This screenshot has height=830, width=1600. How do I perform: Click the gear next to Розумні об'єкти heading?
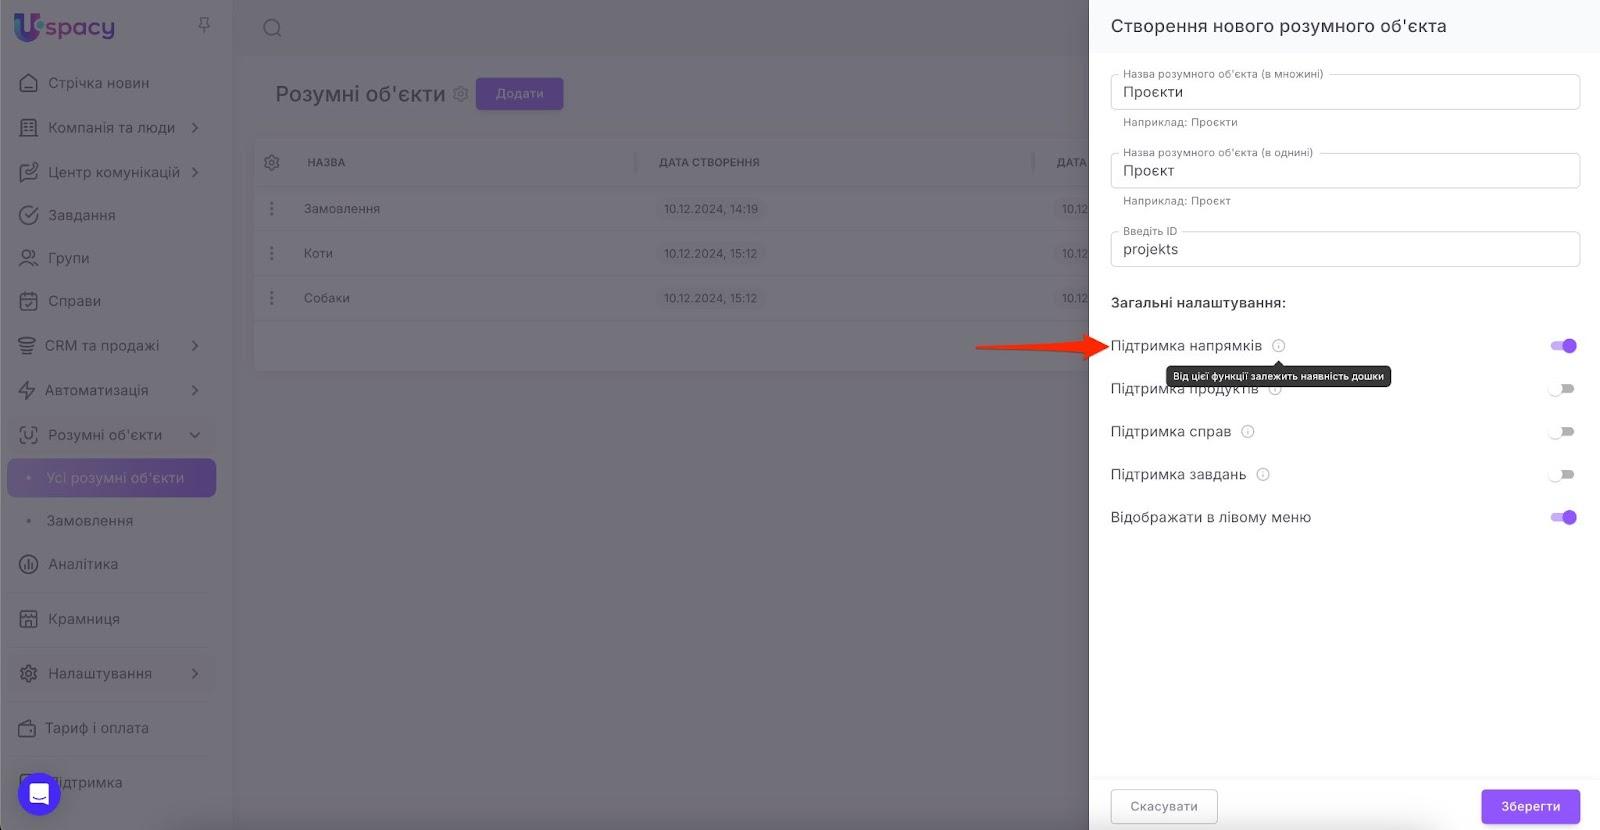pyautogui.click(x=461, y=94)
